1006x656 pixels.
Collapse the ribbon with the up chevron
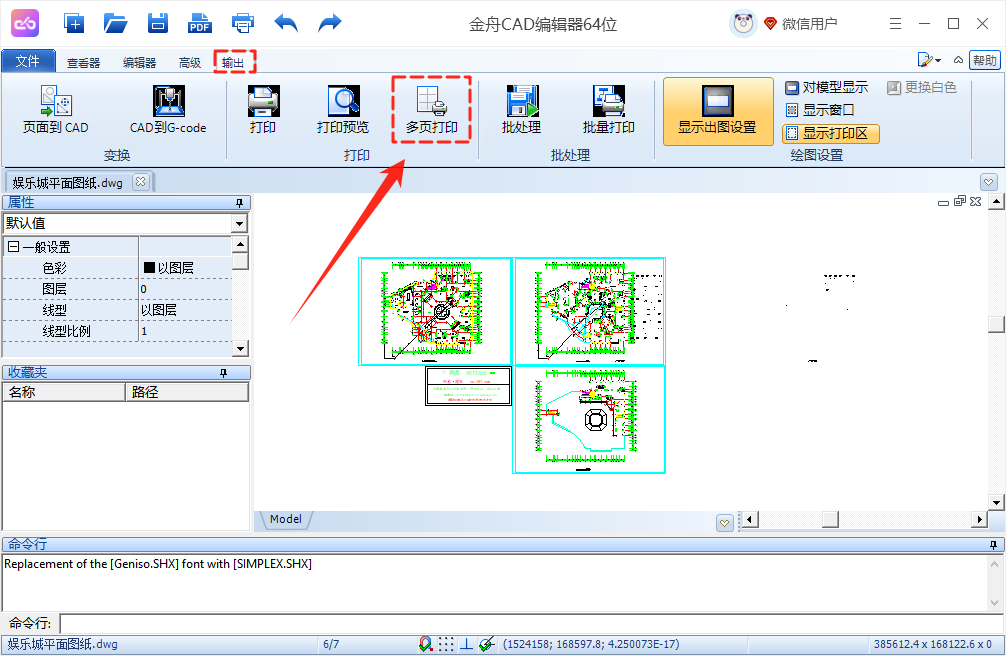tap(958, 60)
